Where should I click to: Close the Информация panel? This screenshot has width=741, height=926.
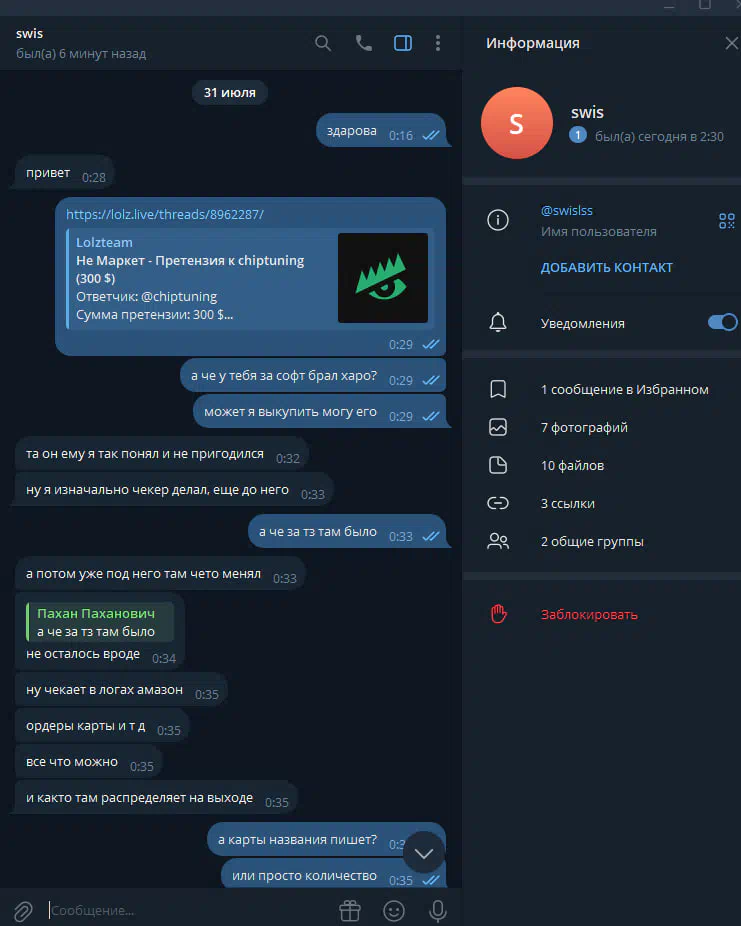(x=731, y=43)
